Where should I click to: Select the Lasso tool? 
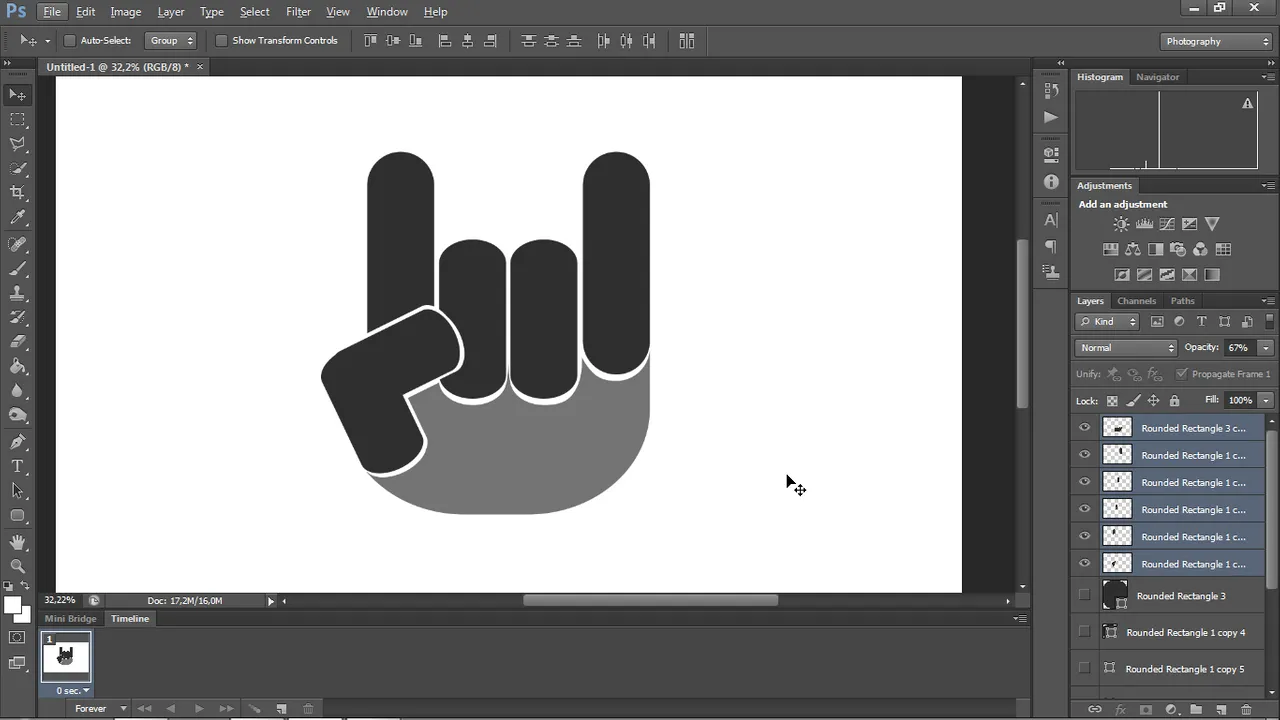click(x=17, y=144)
